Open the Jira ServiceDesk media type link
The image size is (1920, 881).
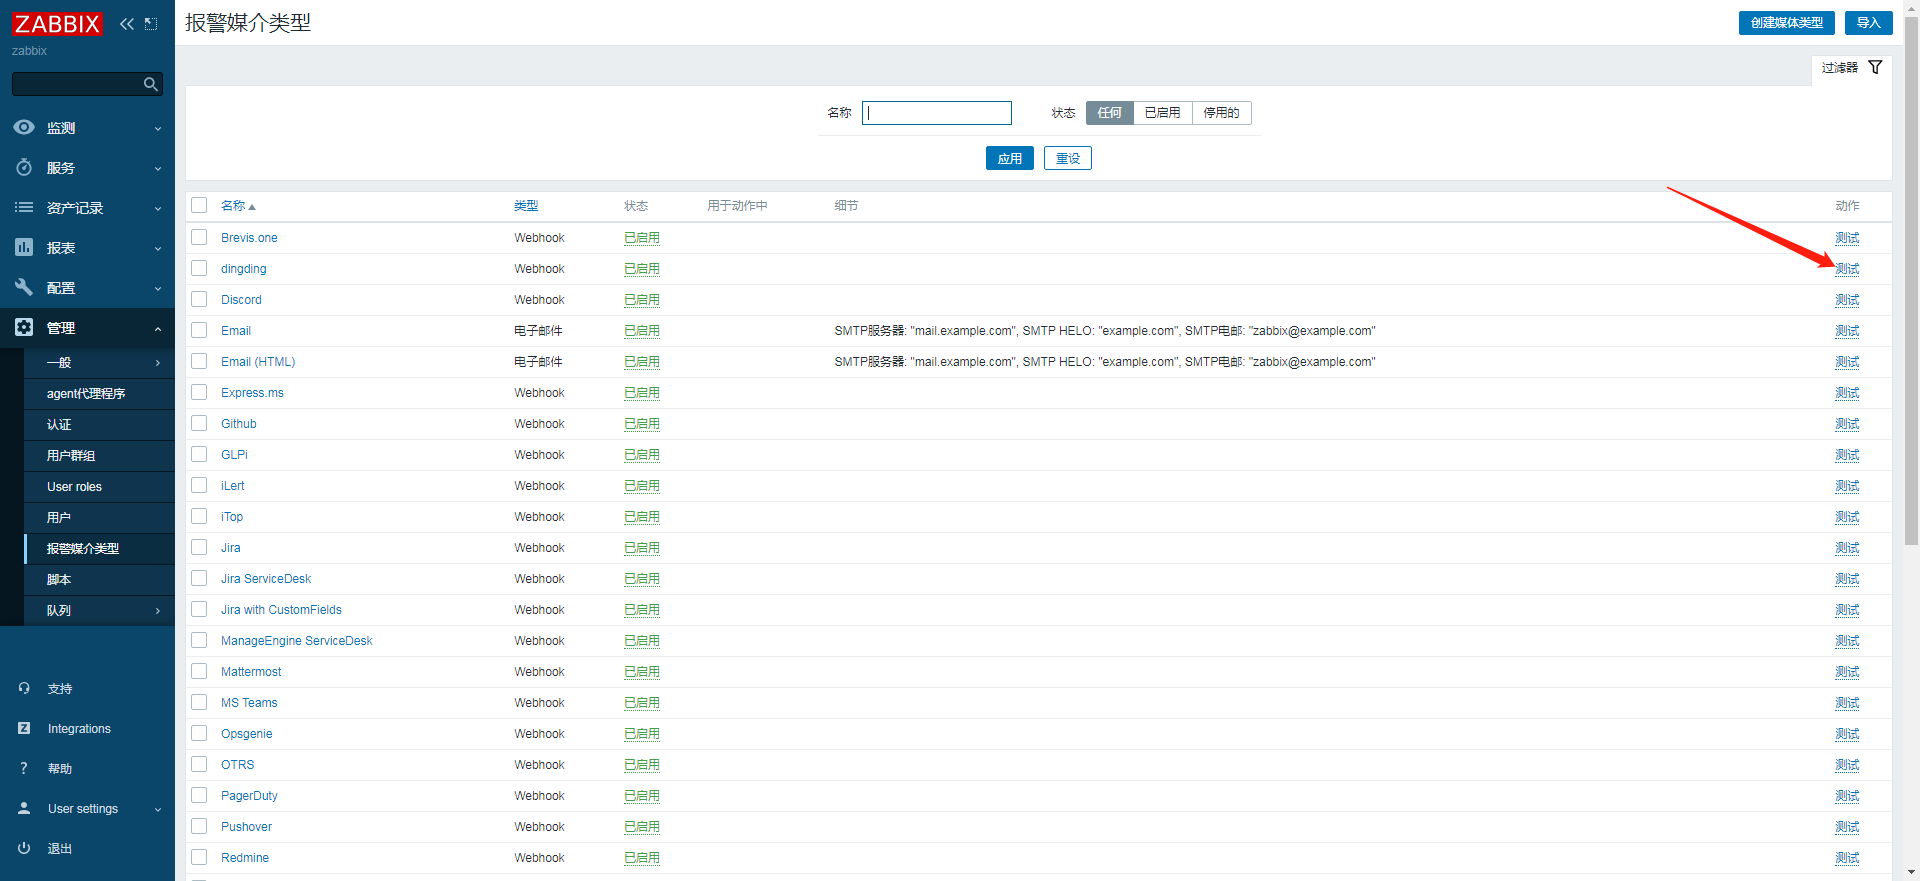266,579
